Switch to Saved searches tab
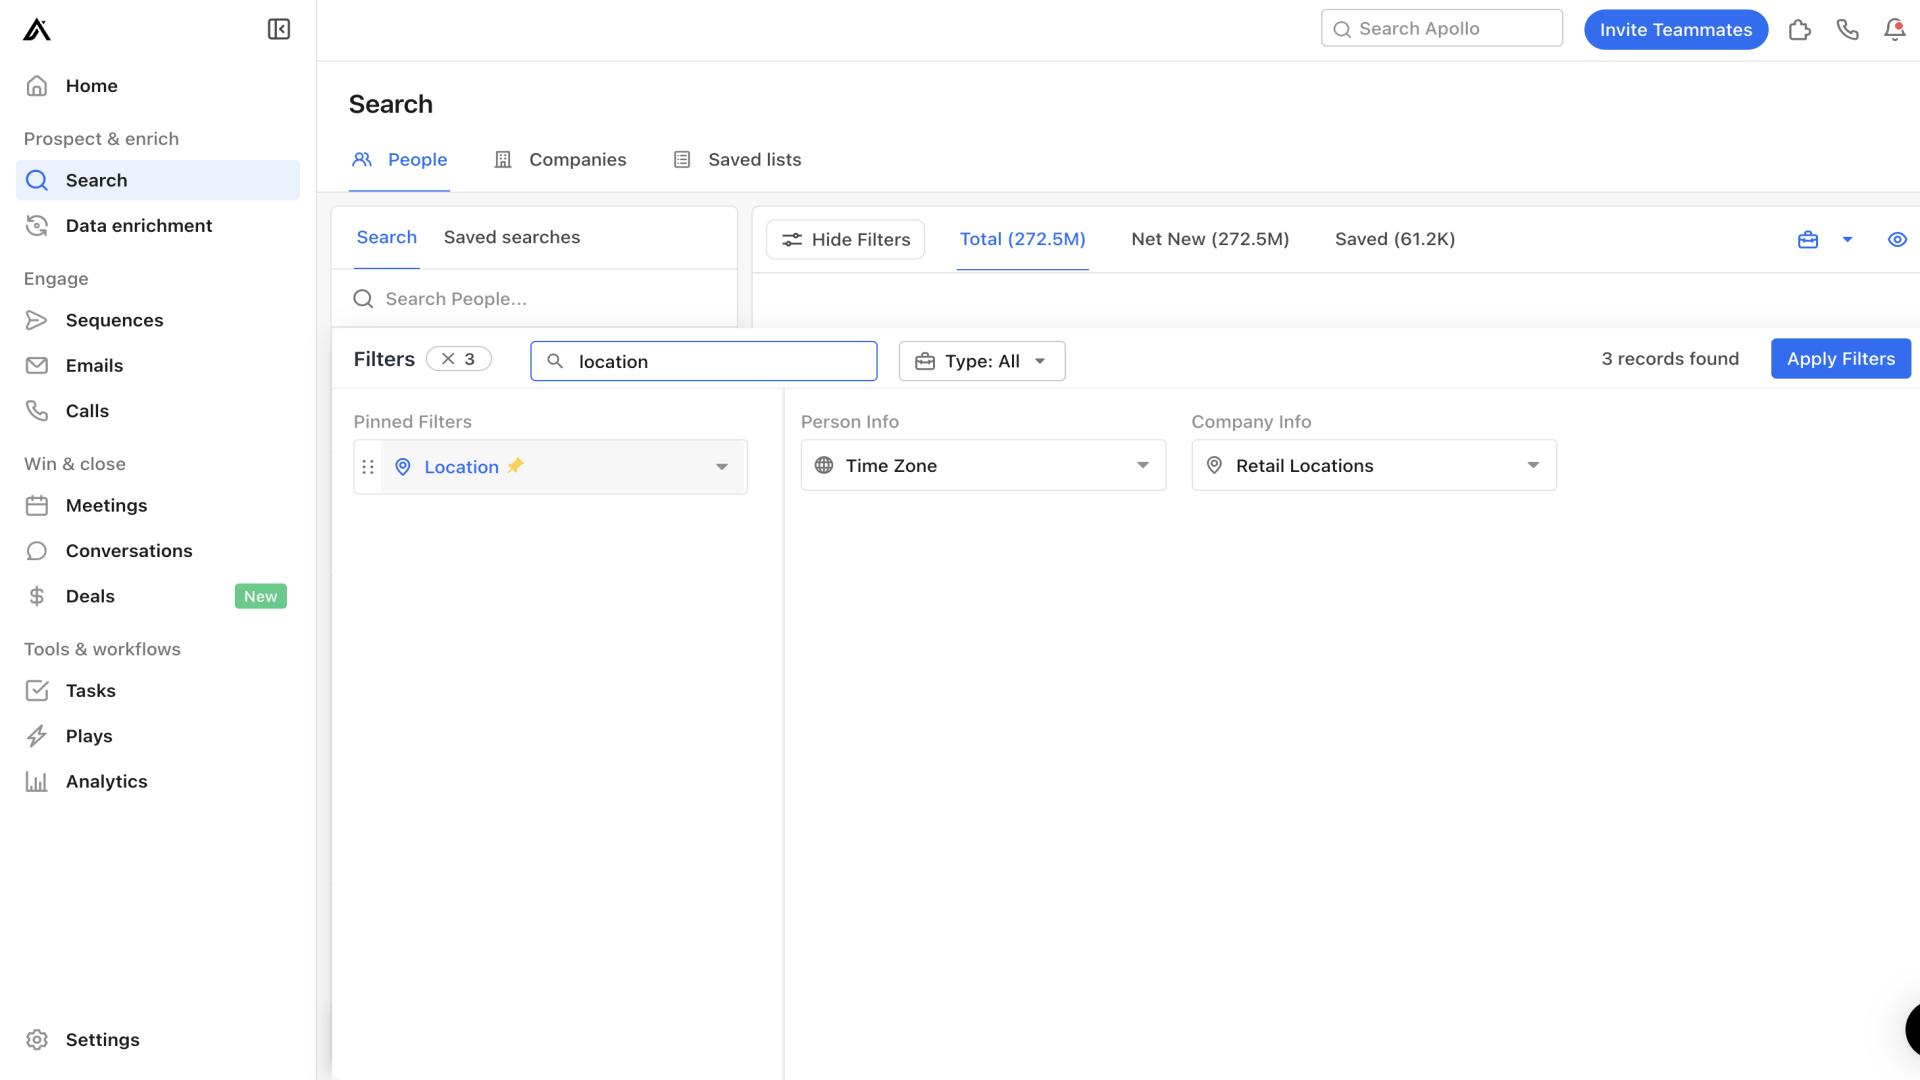The image size is (1920, 1080). pos(512,237)
